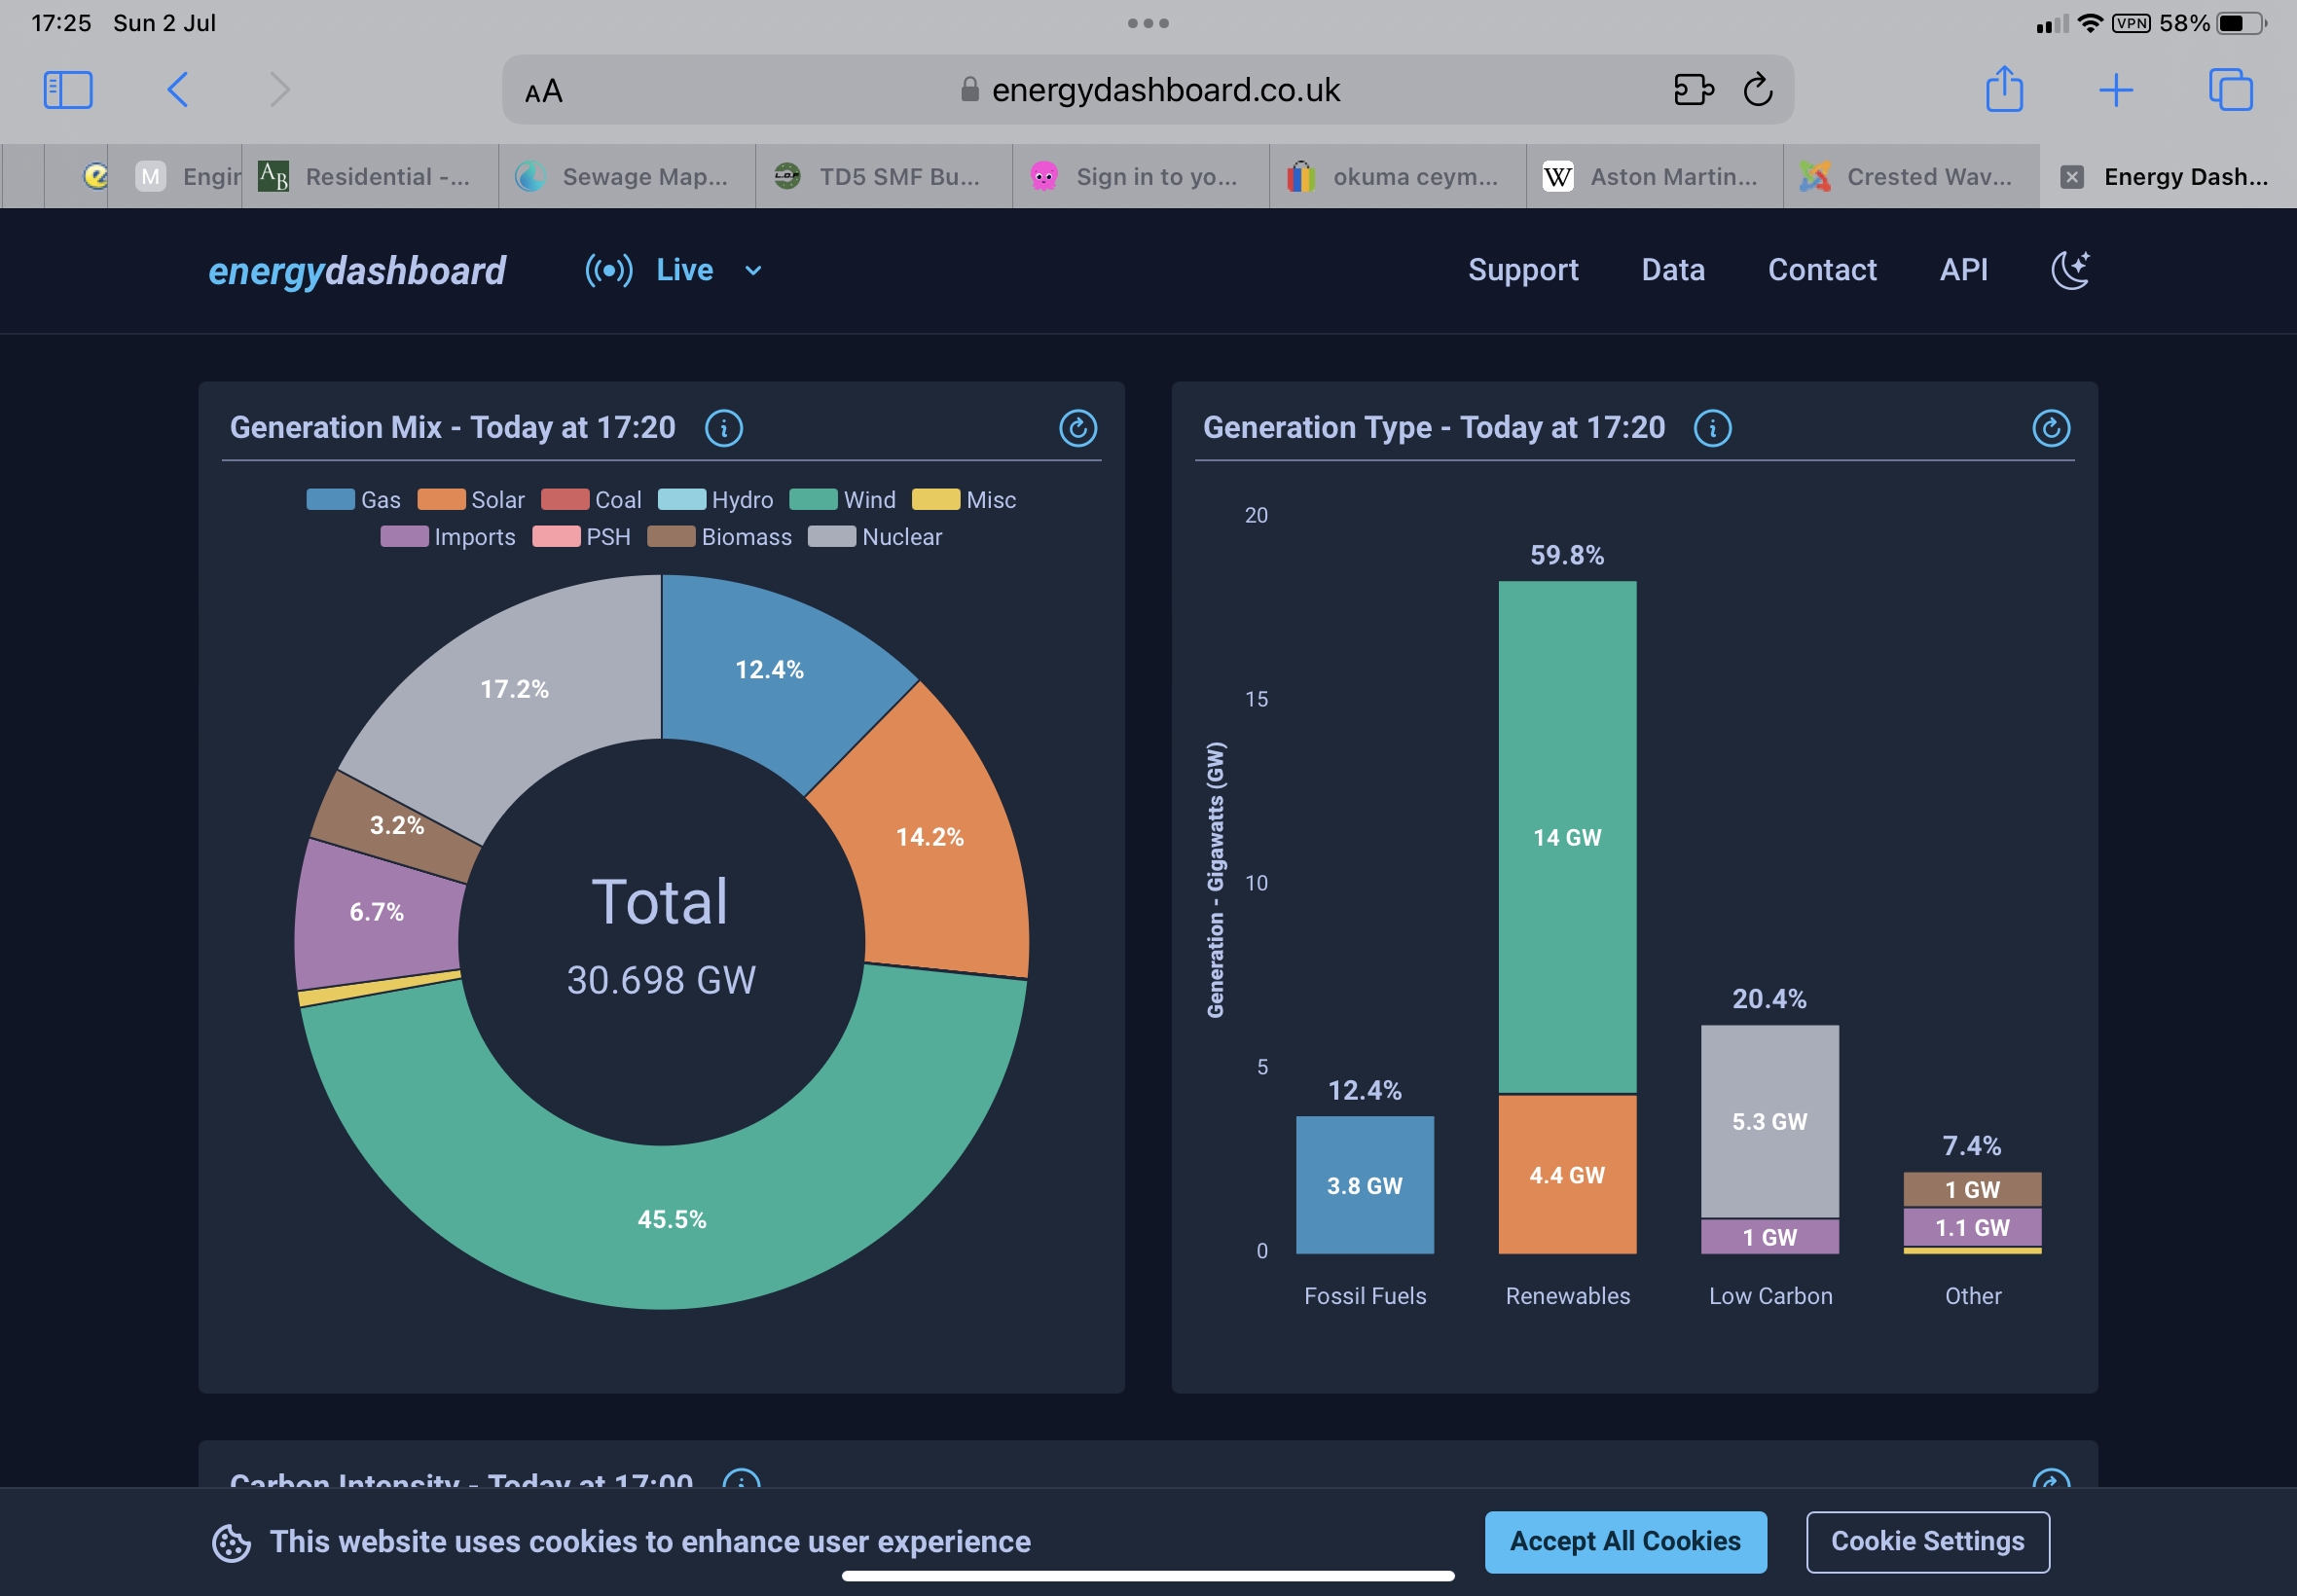Viewport: 2297px width, 1596px height.
Task: Open Safari sidebar panel
Action: tap(68, 90)
